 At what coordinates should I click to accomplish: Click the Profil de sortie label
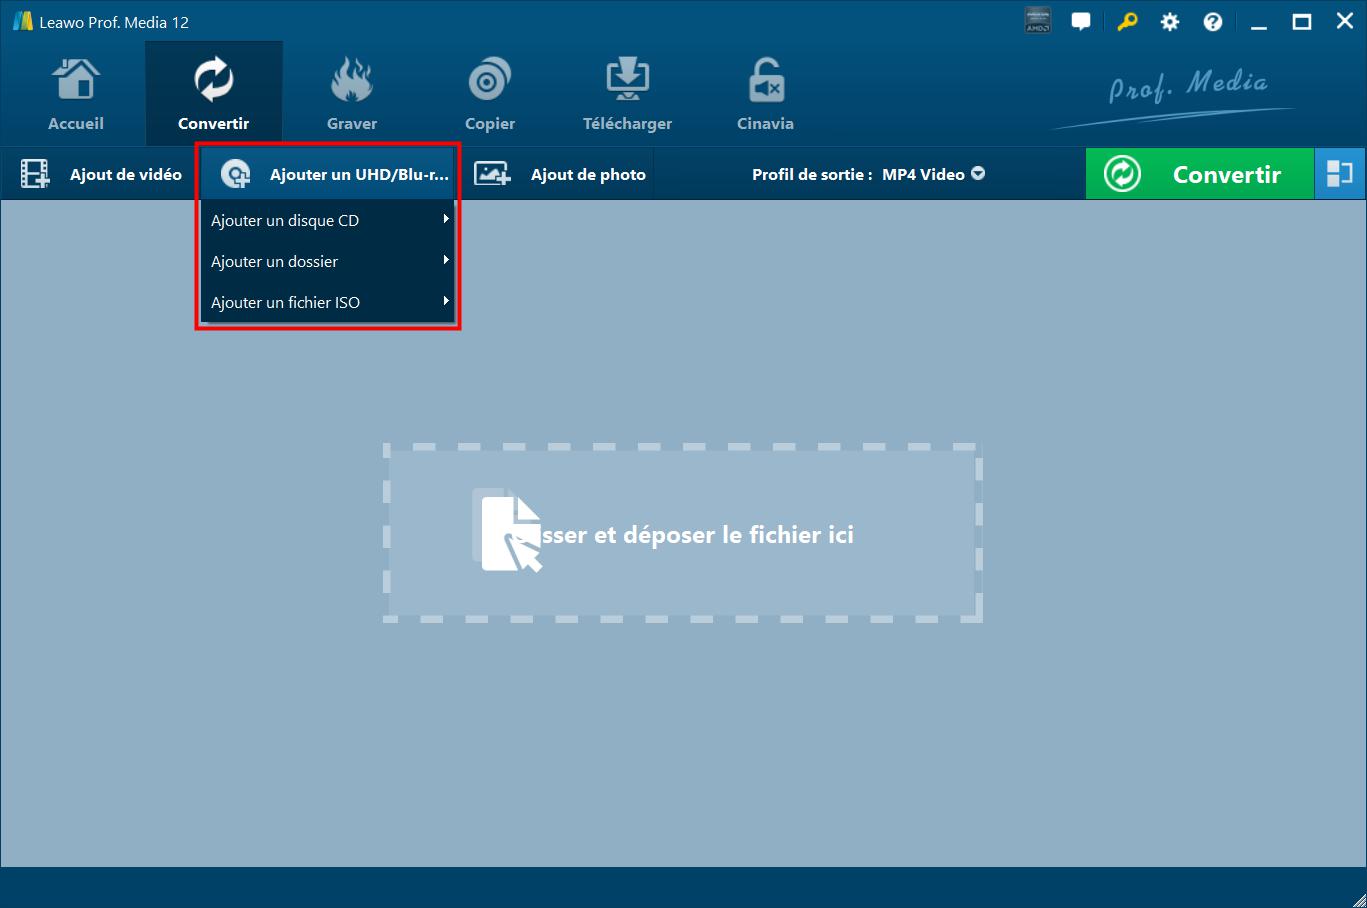[x=812, y=174]
